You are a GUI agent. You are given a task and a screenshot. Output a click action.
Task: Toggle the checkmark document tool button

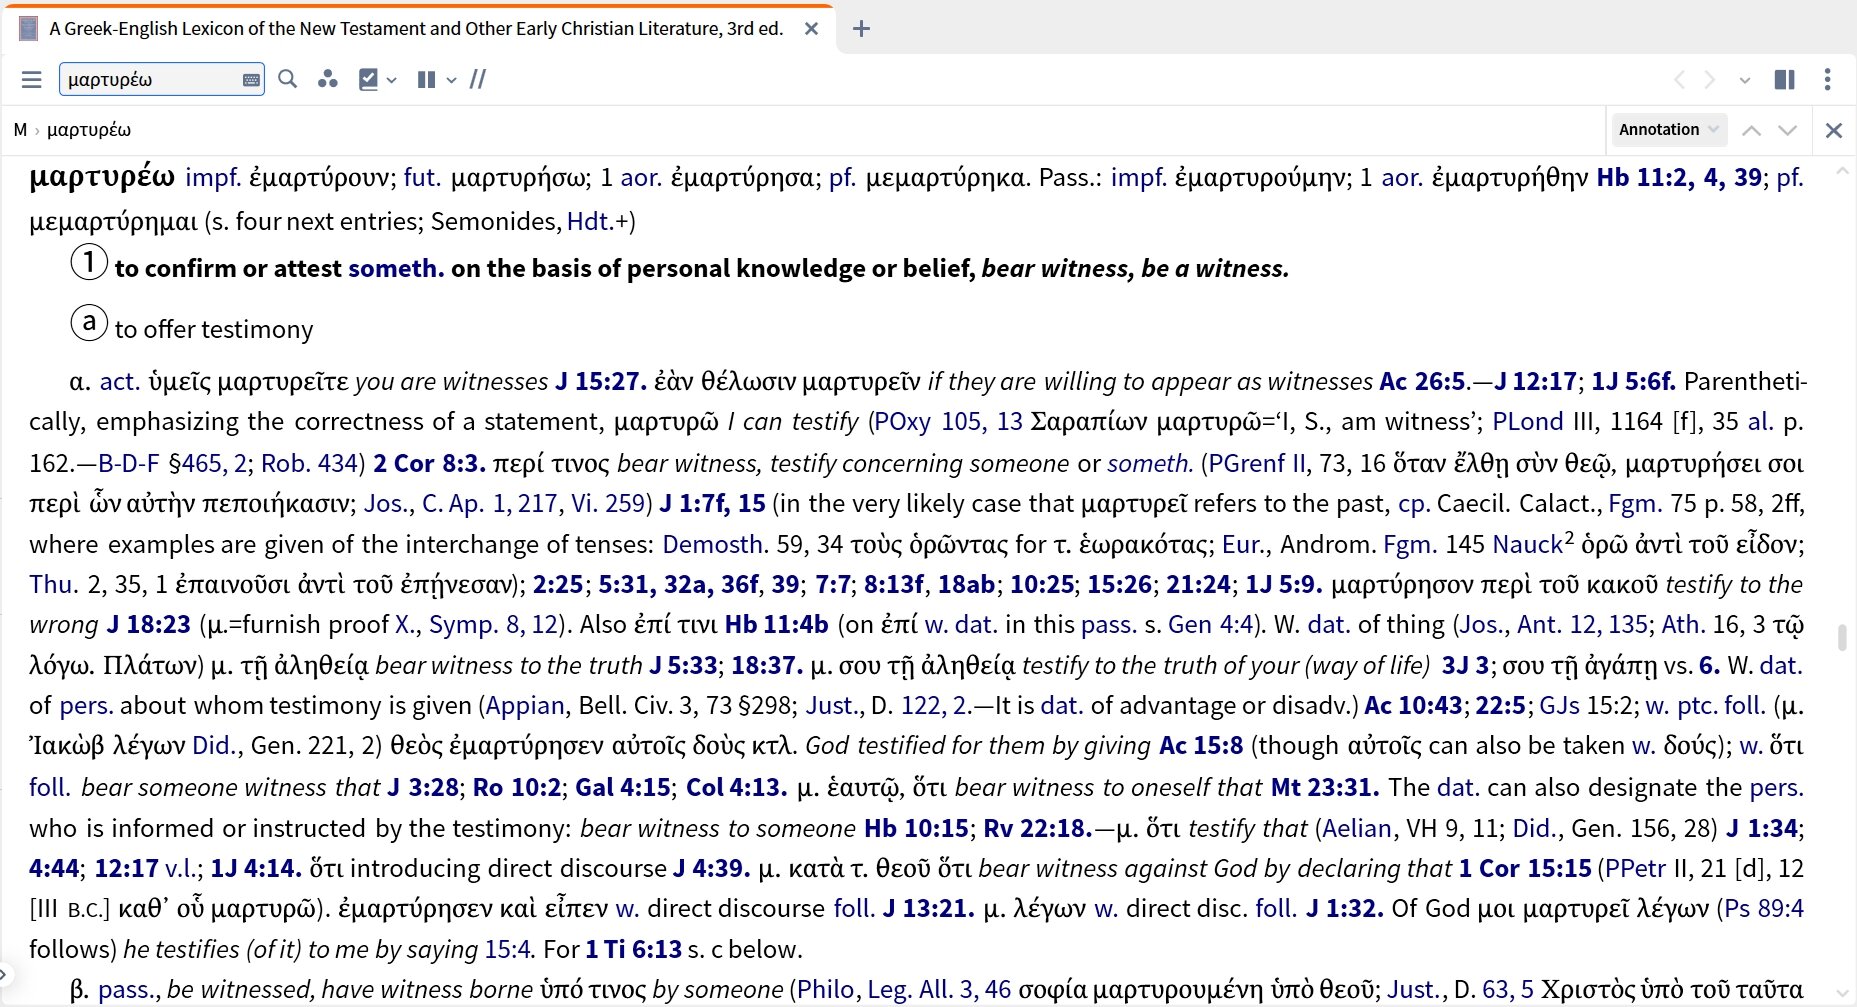[x=369, y=79]
